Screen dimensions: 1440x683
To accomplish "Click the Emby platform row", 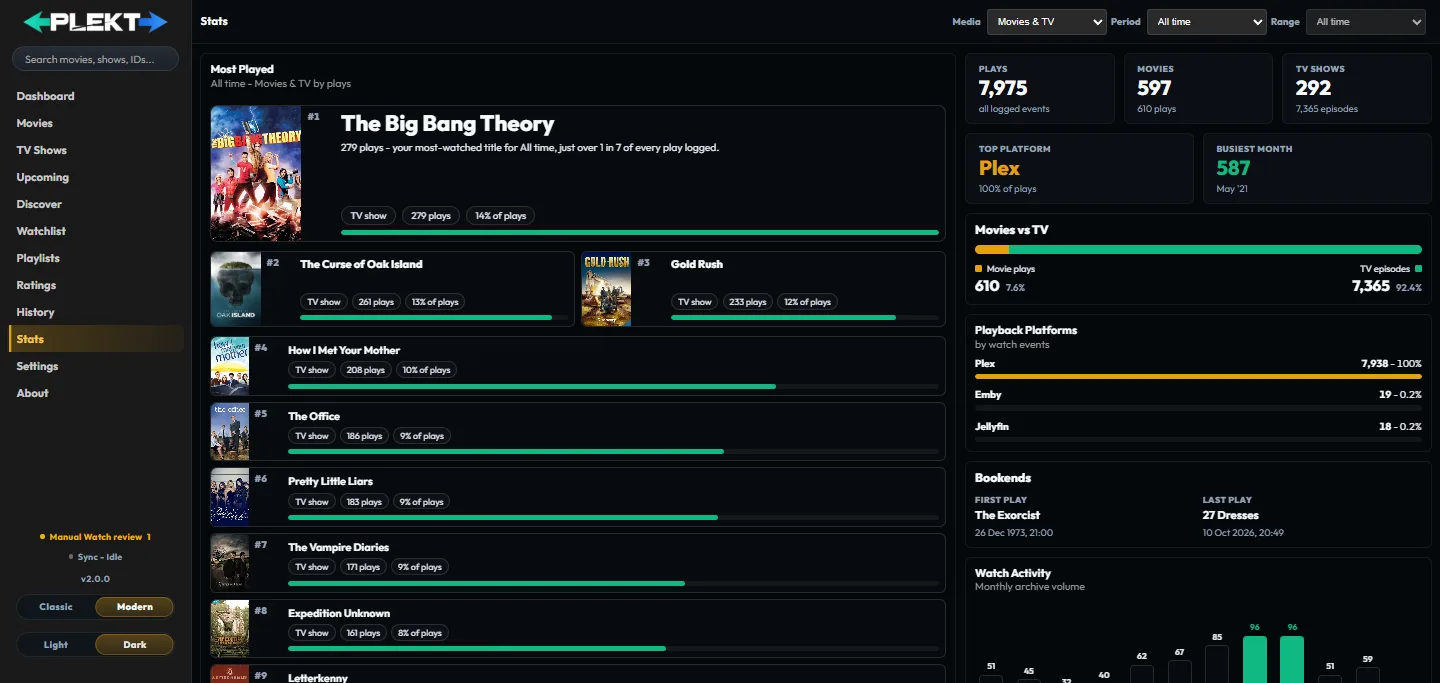I will tap(1198, 398).
